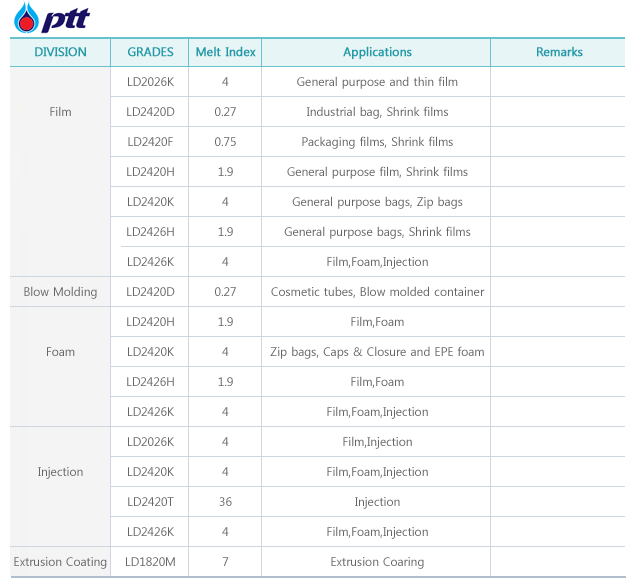Screen dimensions: 637x584
Task: Select the 'Extrusion Coaring' application cell
Action: 377,562
